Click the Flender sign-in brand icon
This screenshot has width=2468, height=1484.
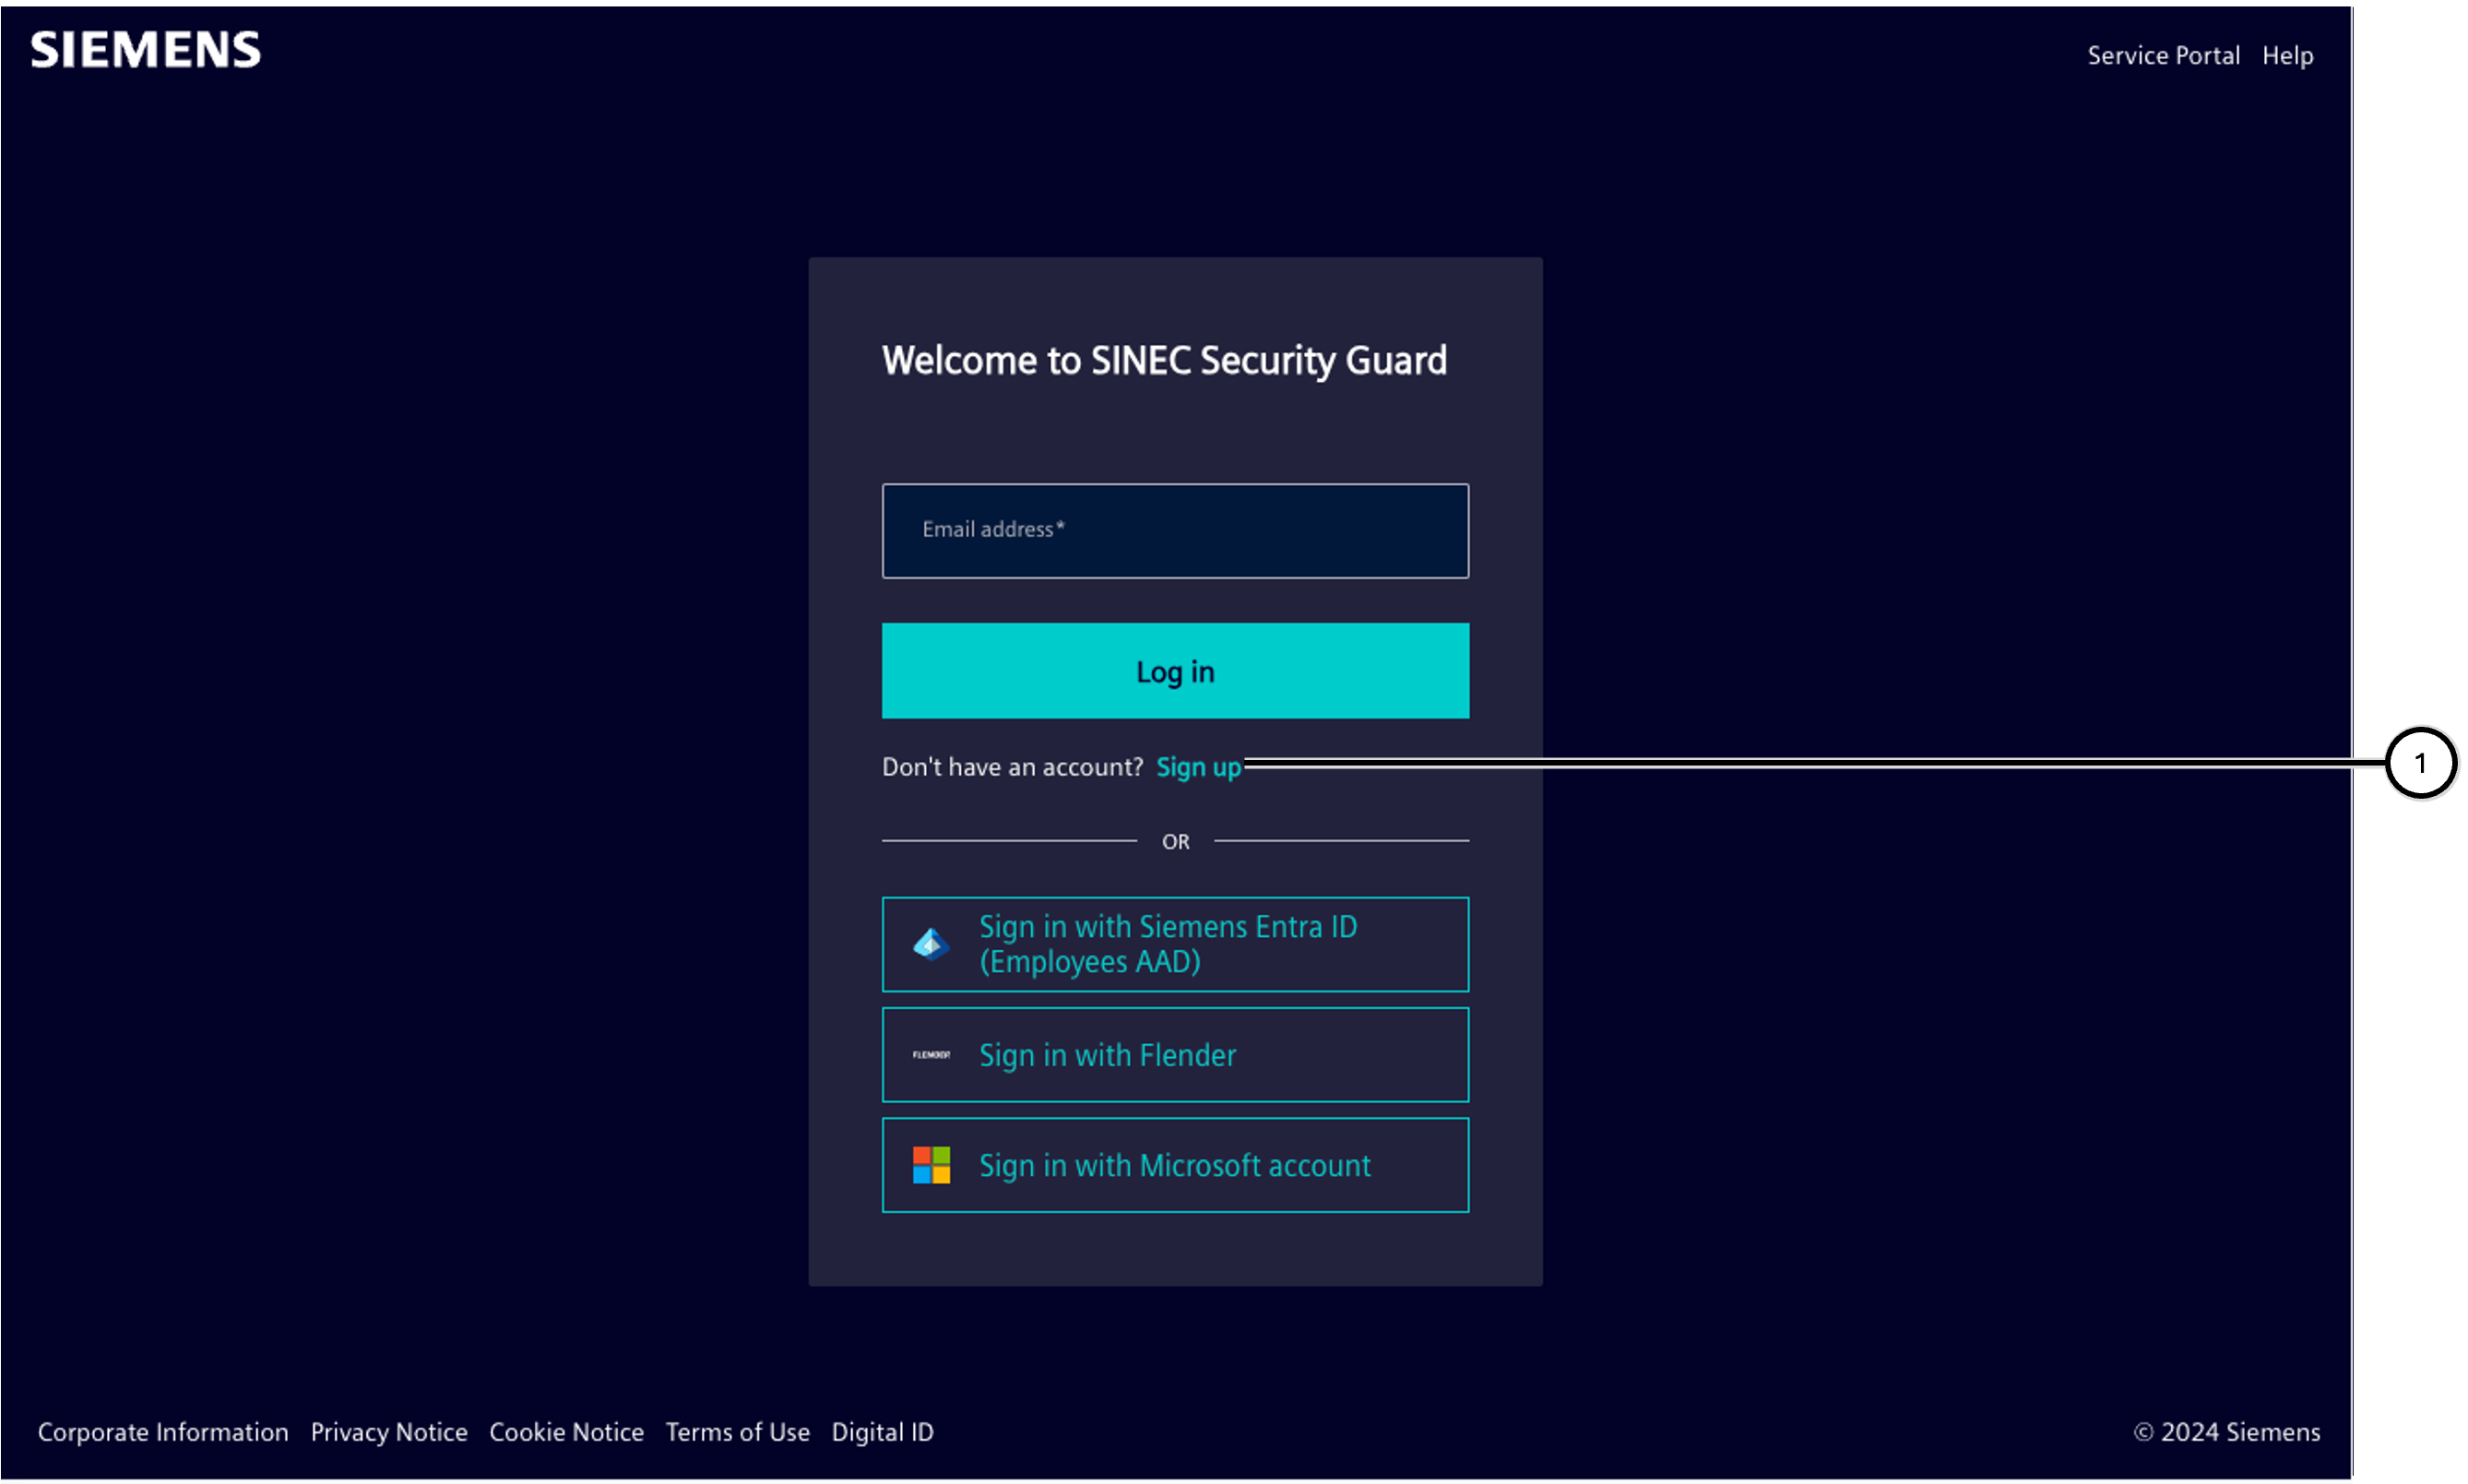pyautogui.click(x=931, y=1054)
